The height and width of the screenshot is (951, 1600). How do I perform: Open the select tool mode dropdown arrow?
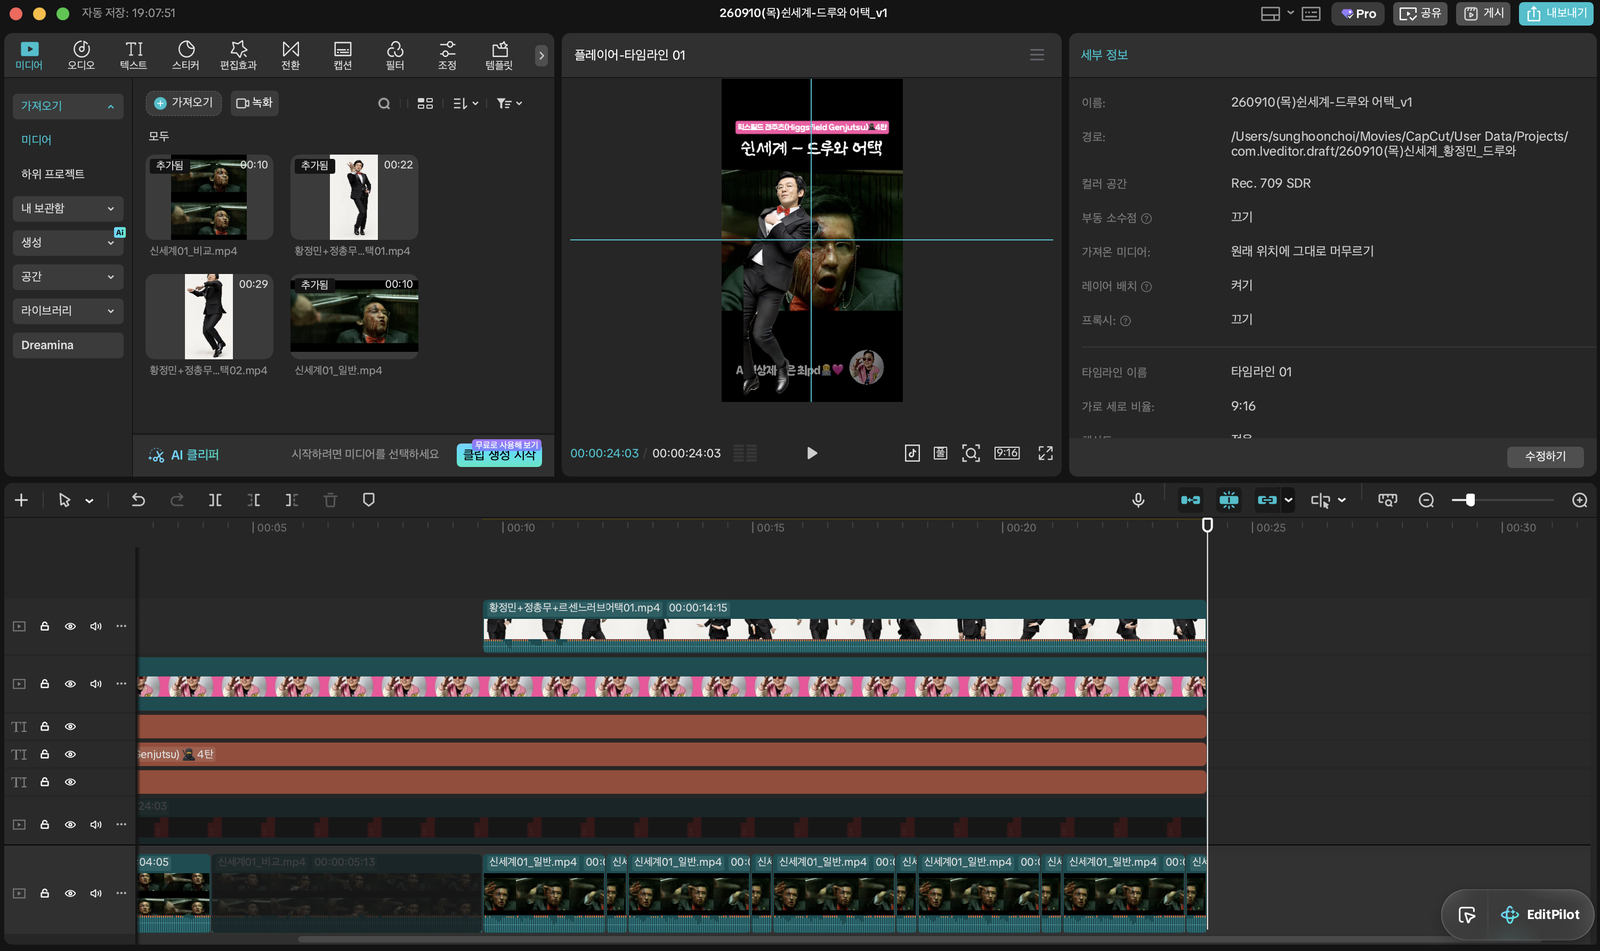click(x=89, y=501)
